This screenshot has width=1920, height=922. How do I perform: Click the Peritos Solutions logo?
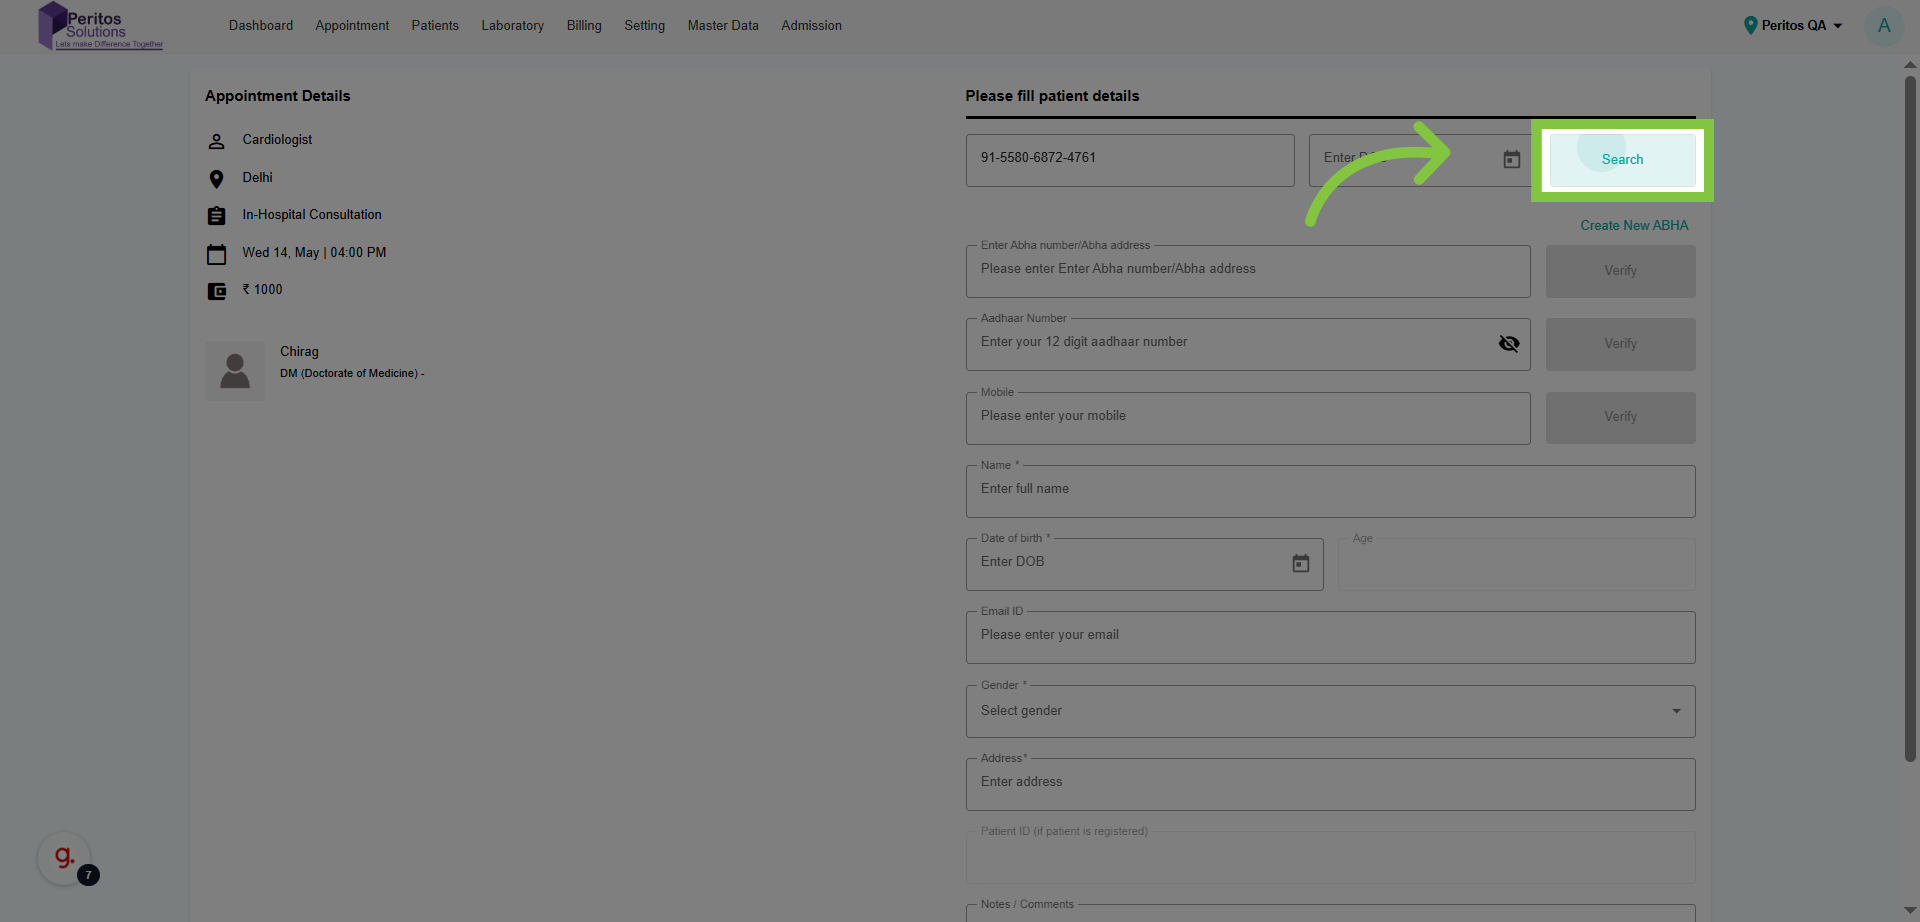pyautogui.click(x=99, y=26)
